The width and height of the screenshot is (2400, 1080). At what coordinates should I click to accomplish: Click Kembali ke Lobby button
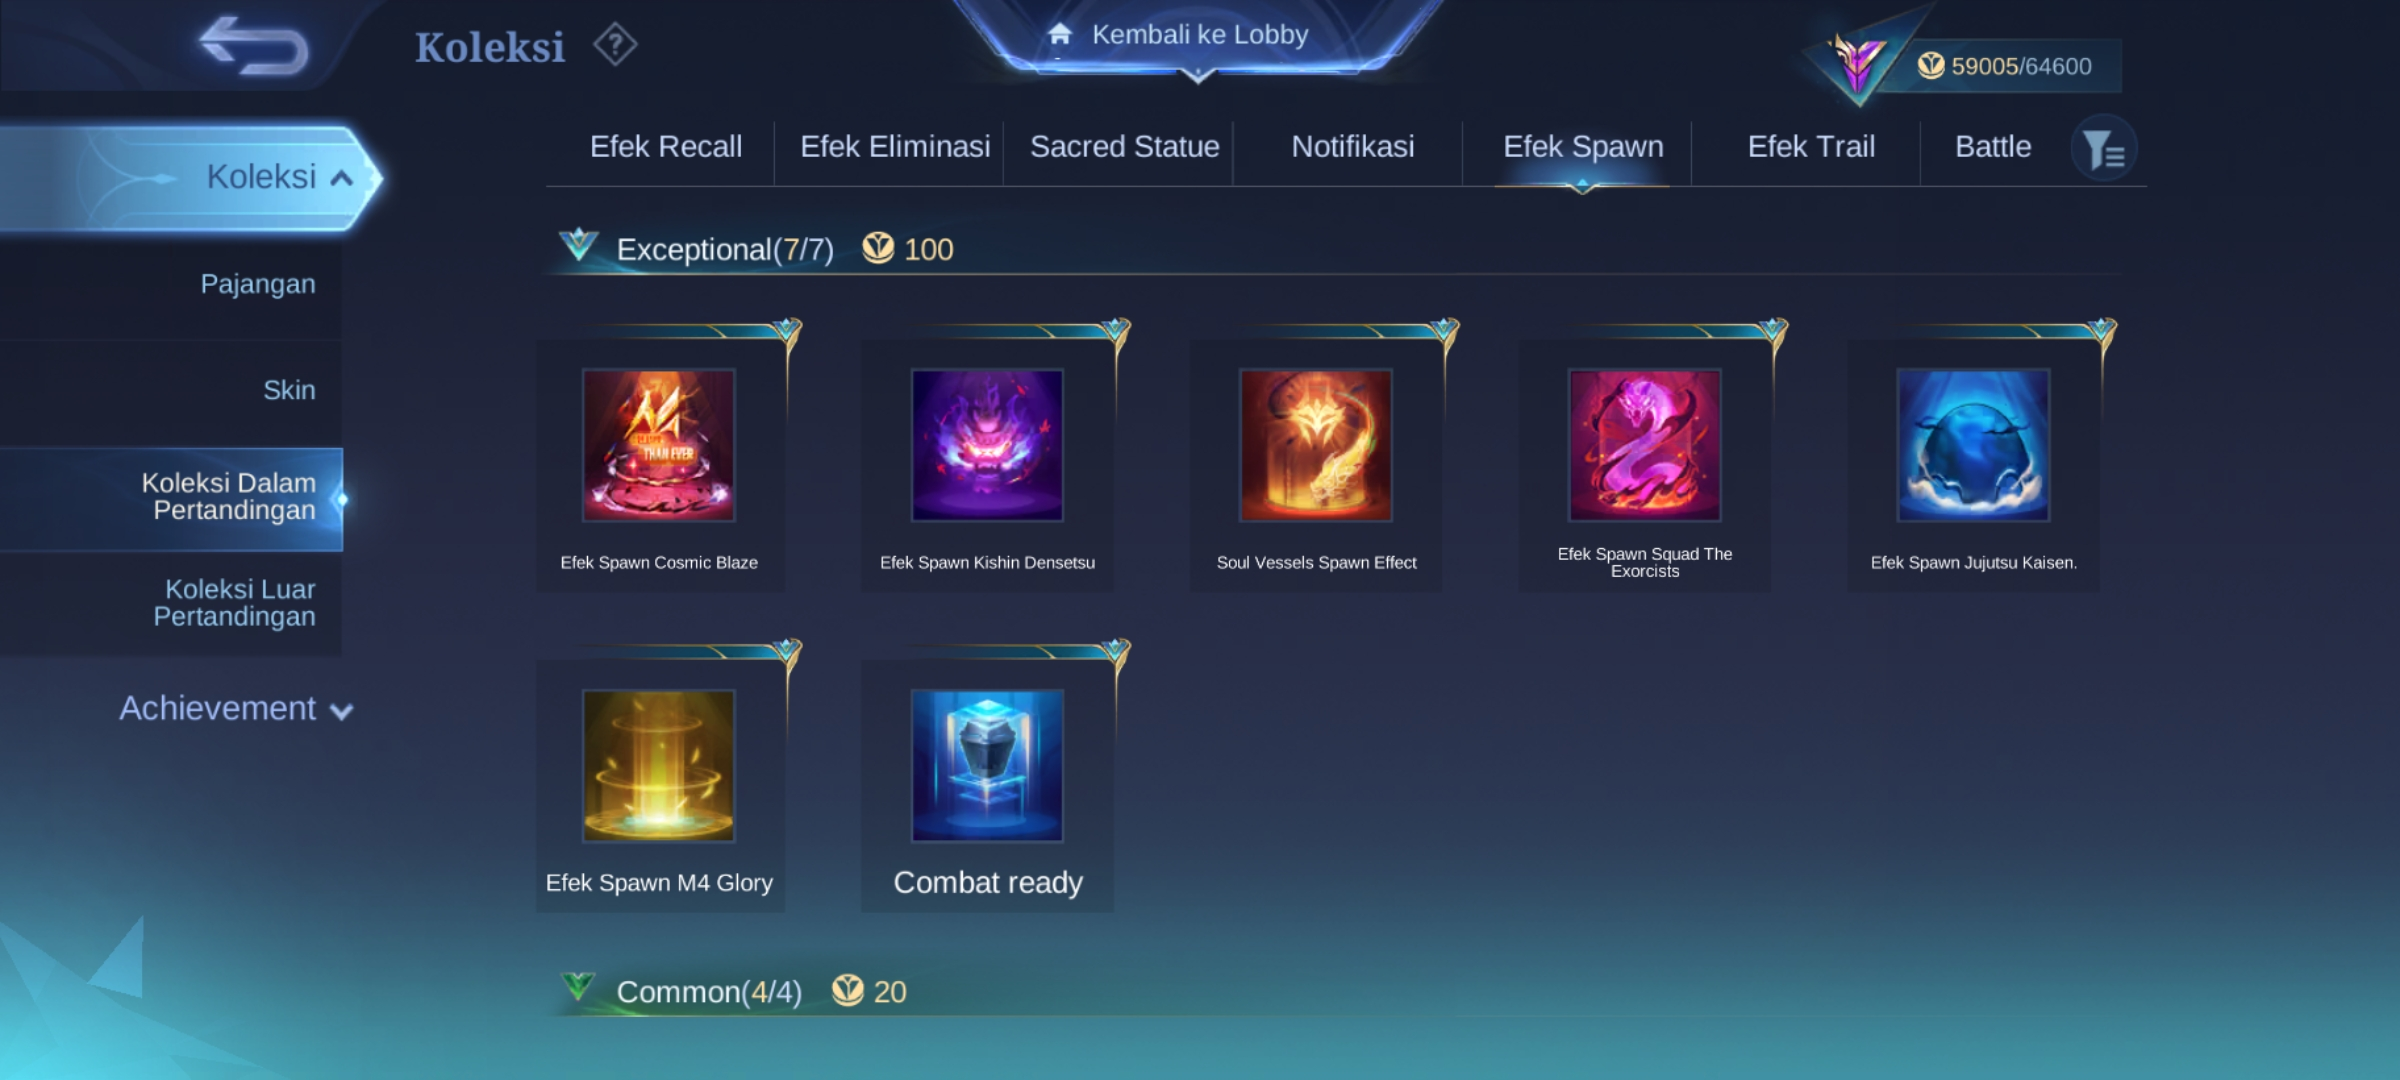(1198, 36)
